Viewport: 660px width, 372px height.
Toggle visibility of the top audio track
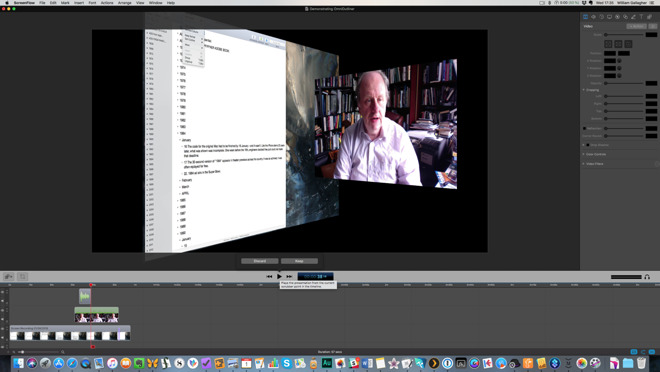[x=3, y=292]
